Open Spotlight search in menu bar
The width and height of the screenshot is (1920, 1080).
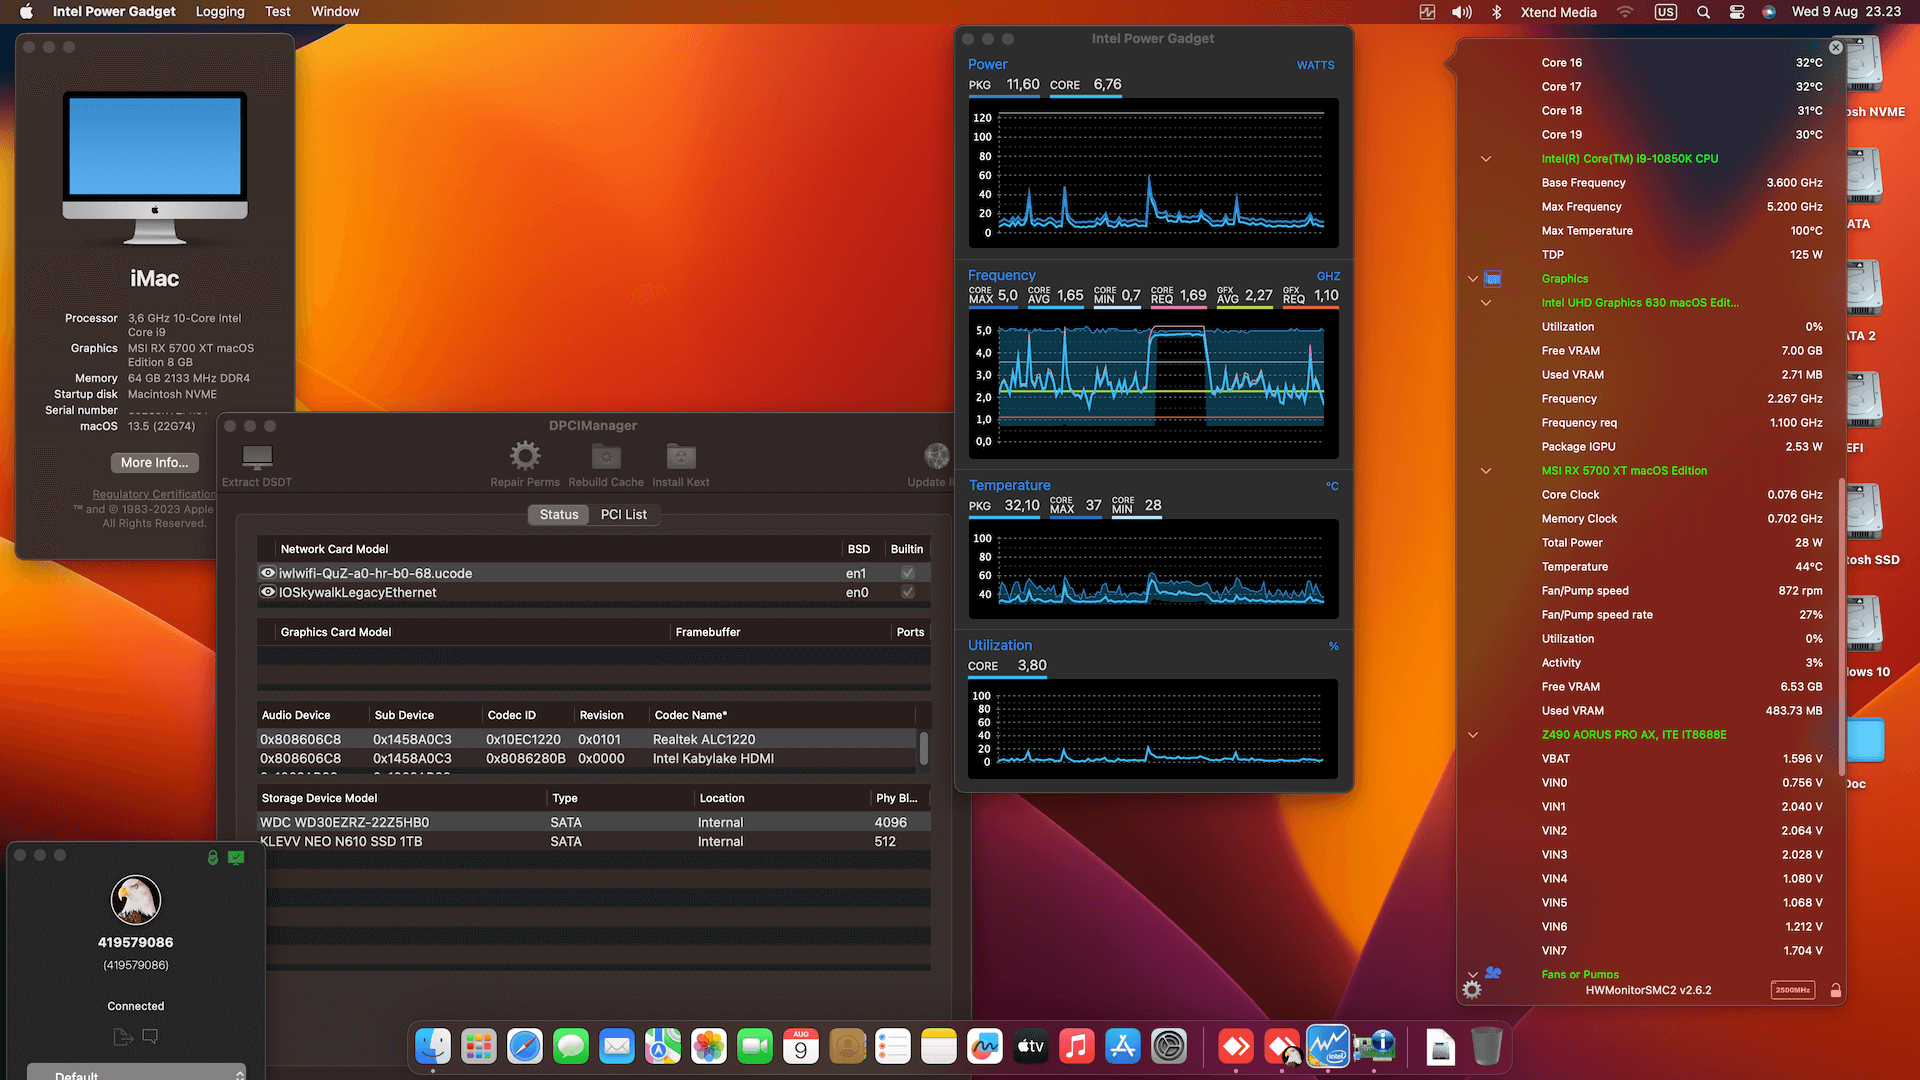[1703, 12]
